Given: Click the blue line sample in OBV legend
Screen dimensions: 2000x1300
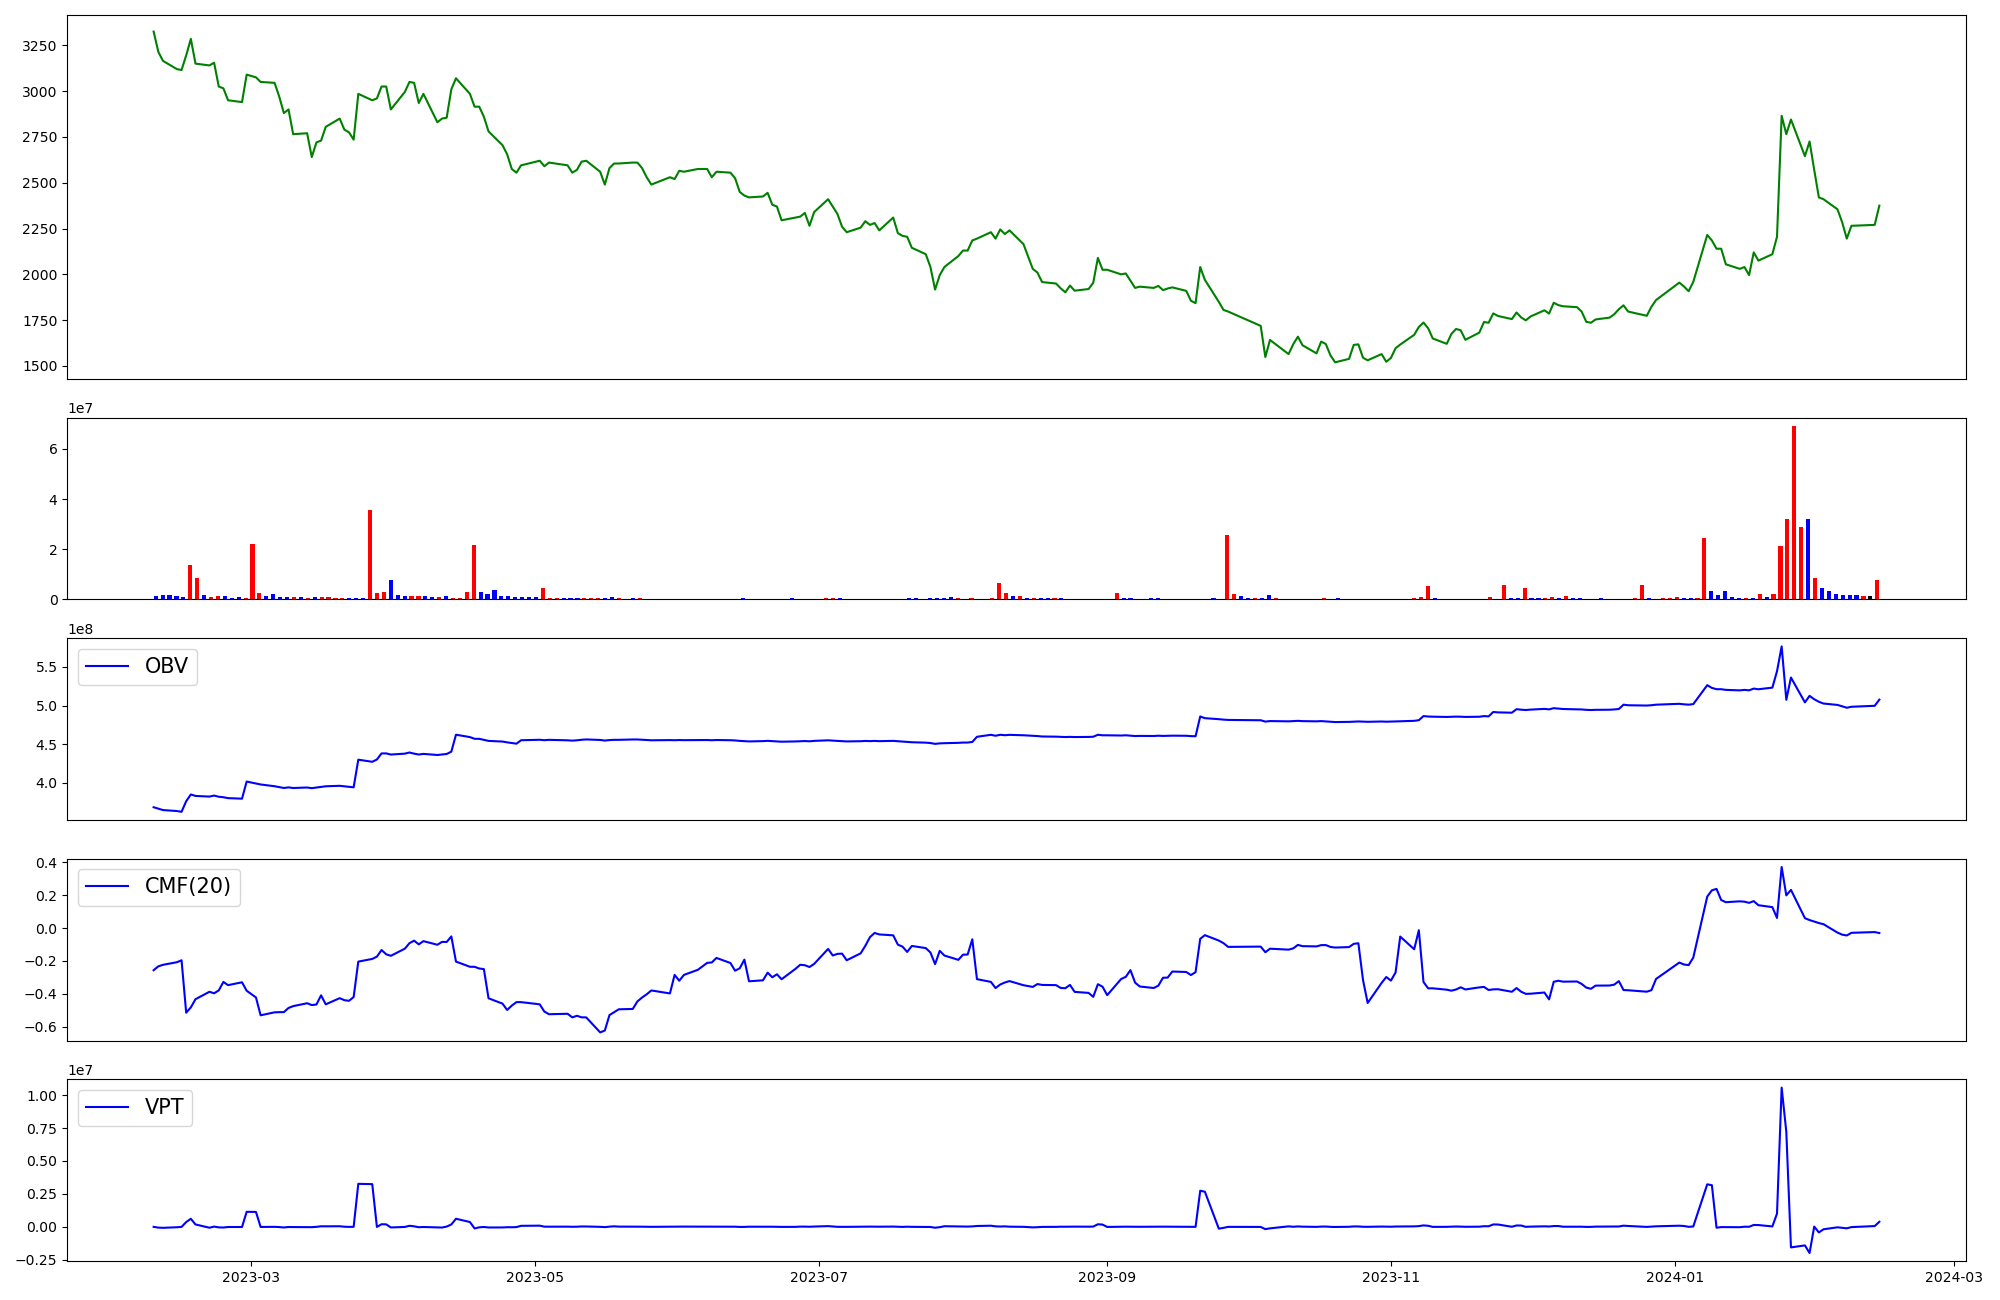Looking at the screenshot, I should coord(108,666).
